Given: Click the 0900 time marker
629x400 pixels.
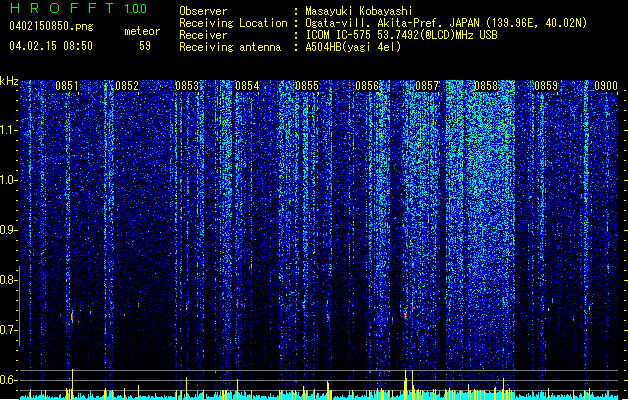Looking at the screenshot, I should click(606, 86).
